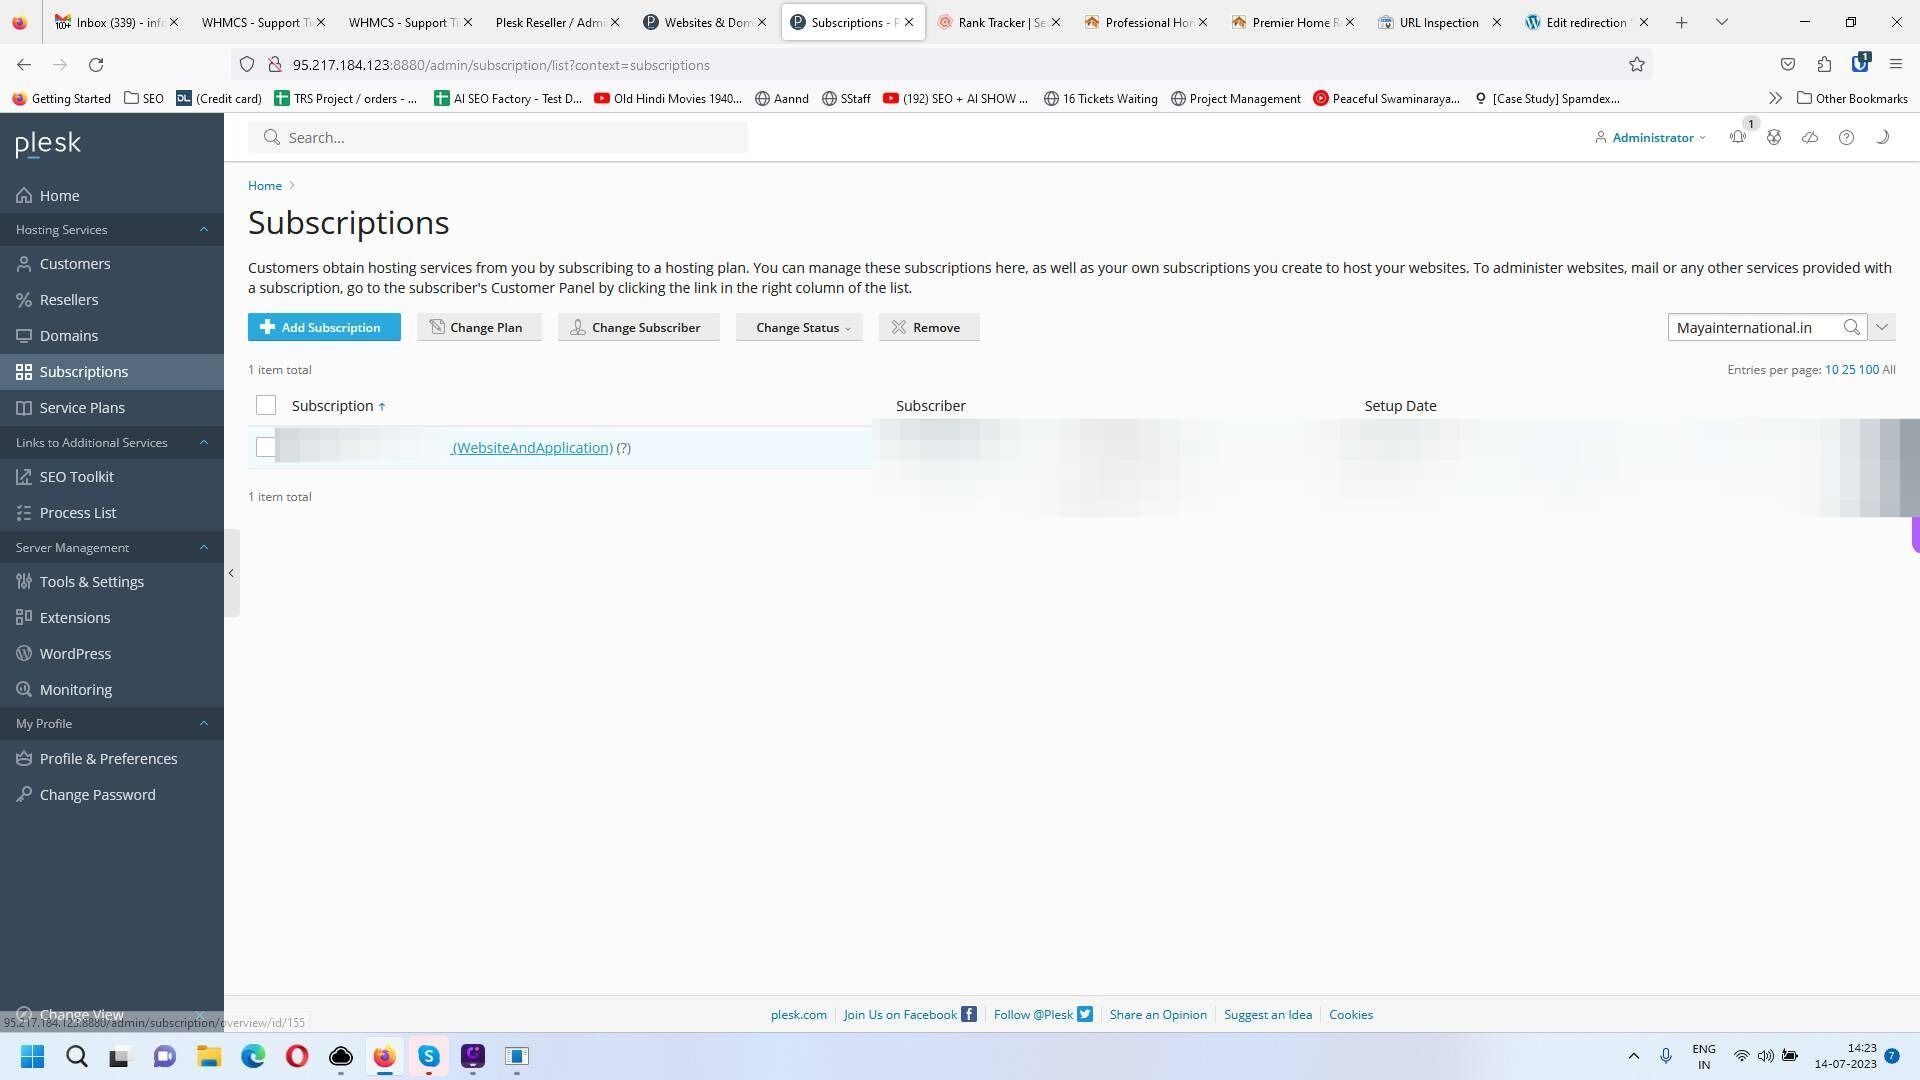Viewport: 1920px width, 1080px height.
Task: Open Resellers in sidebar
Action: 112,300
